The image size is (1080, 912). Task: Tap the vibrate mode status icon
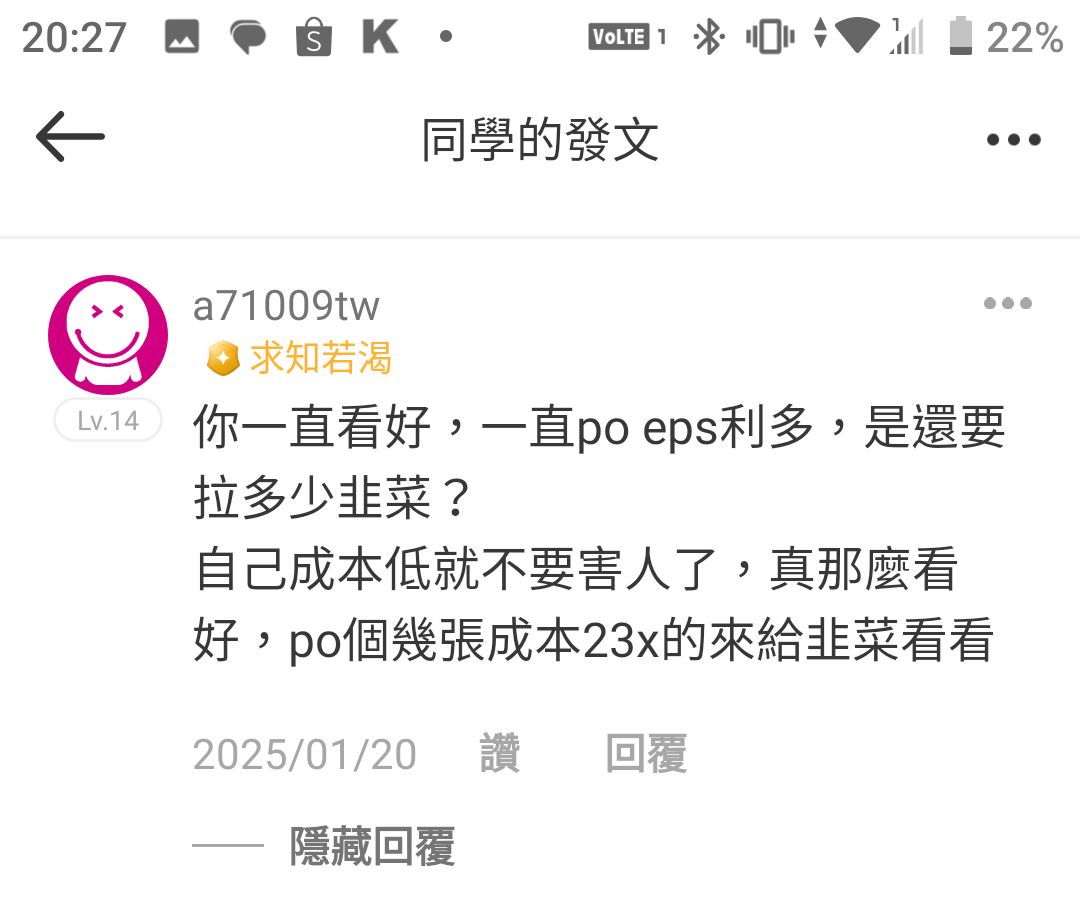770,37
